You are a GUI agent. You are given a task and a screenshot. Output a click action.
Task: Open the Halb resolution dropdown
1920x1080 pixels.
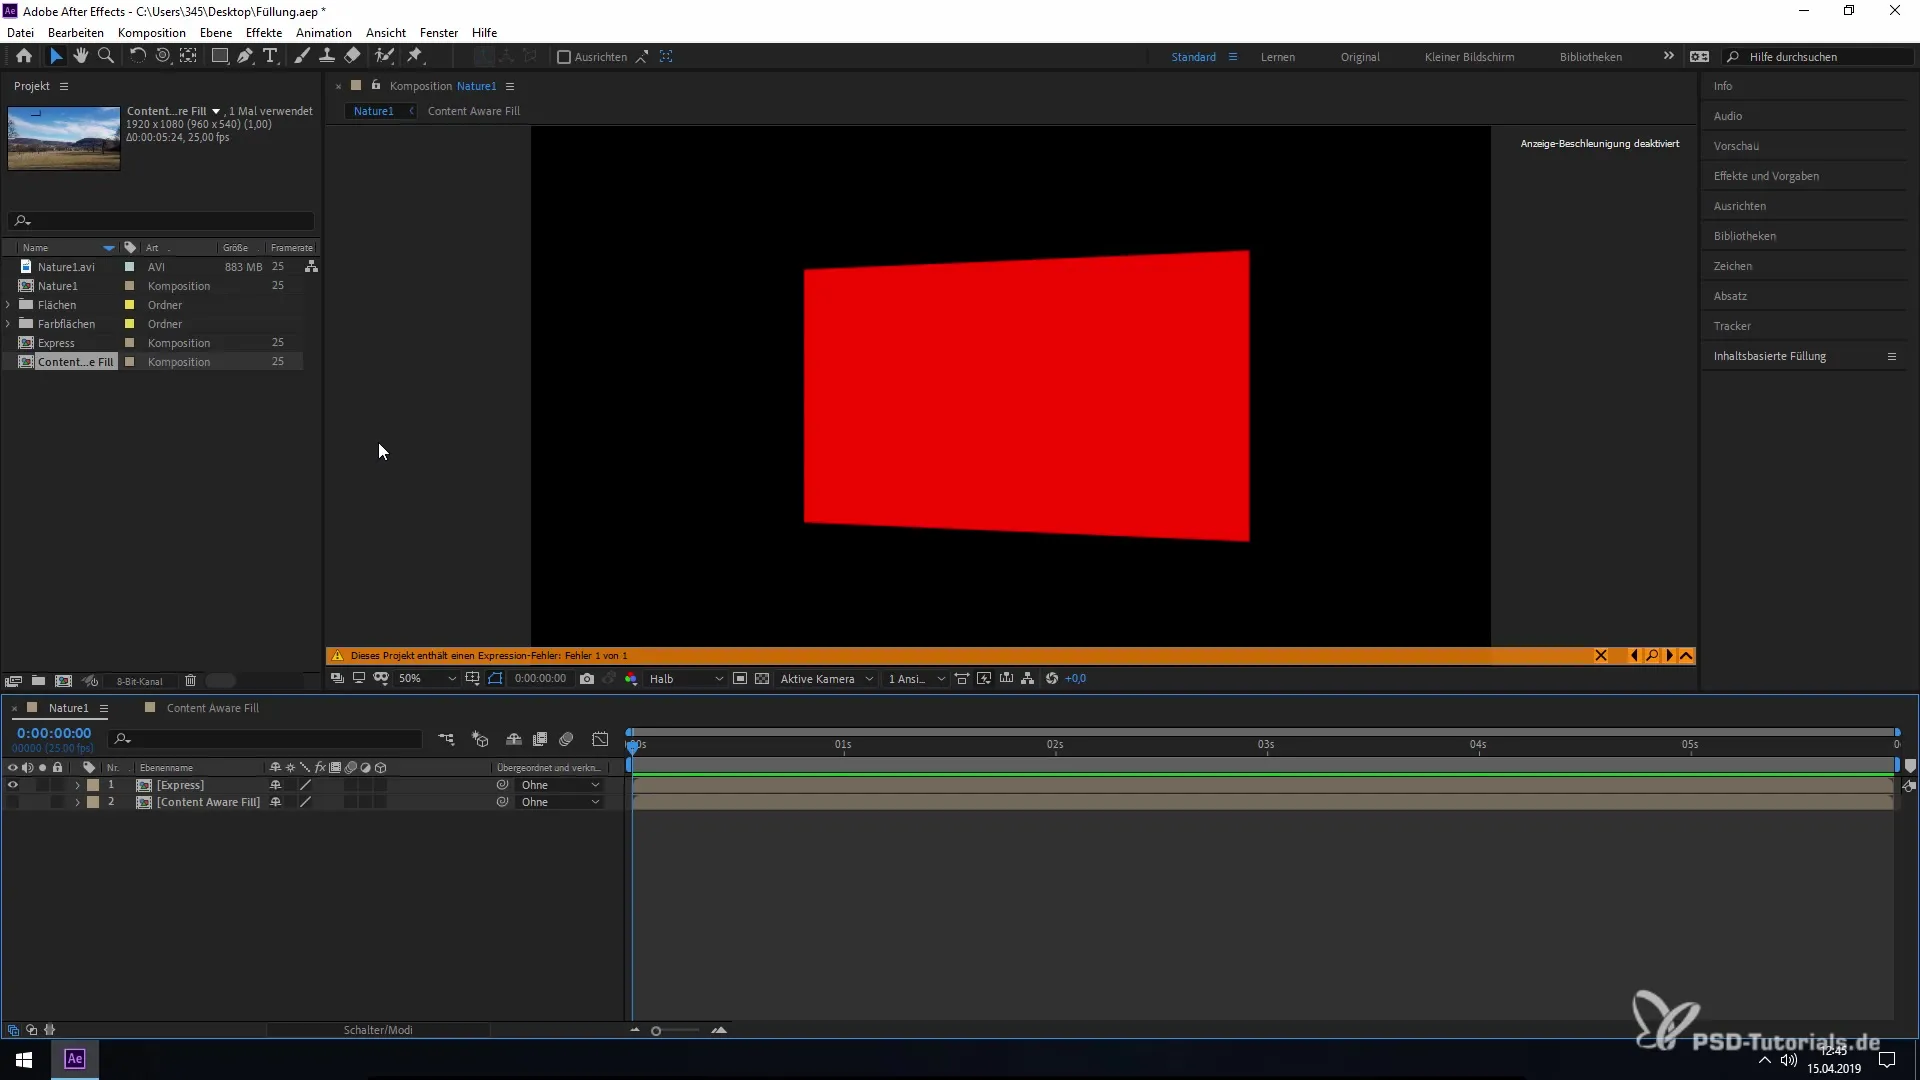pyautogui.click(x=686, y=679)
